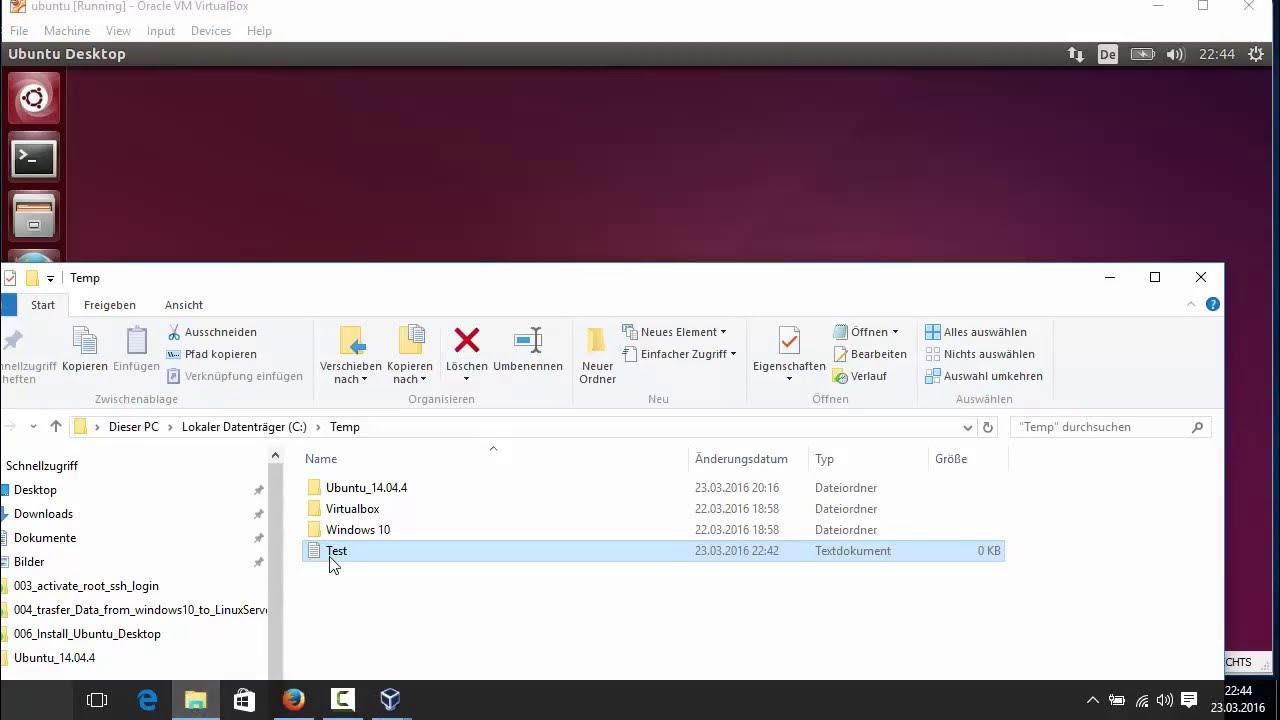Open the Ubuntu dash launcher icon

(34, 99)
